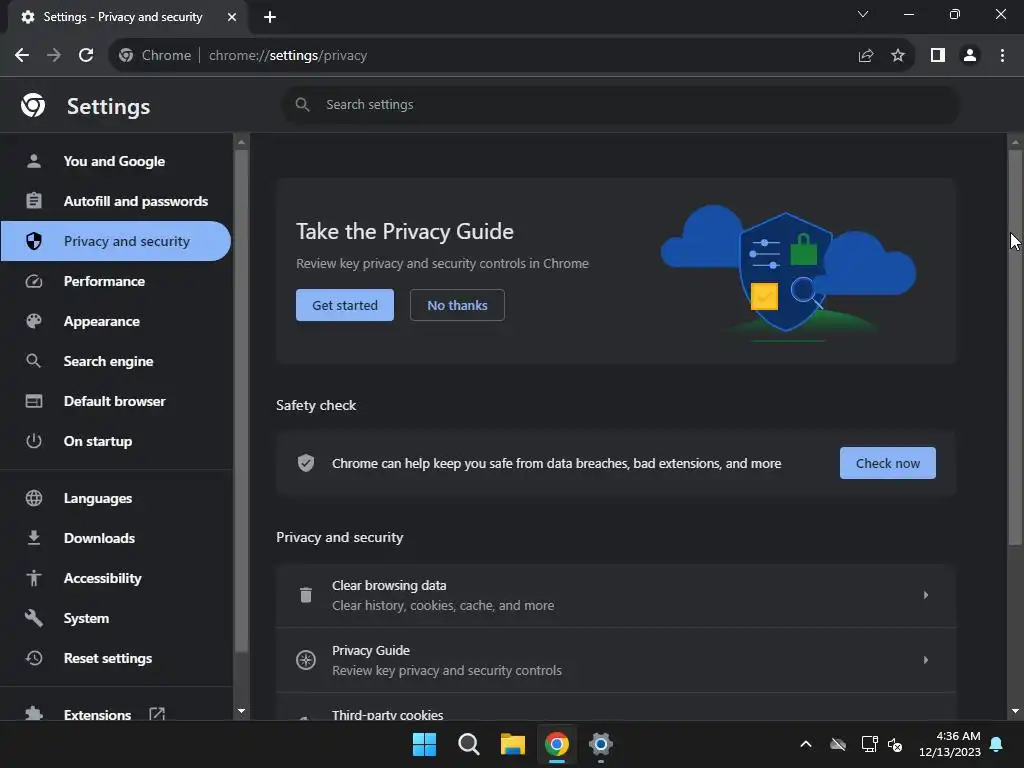1024x768 pixels.
Task: Select Default browser section
Action: pos(116,401)
